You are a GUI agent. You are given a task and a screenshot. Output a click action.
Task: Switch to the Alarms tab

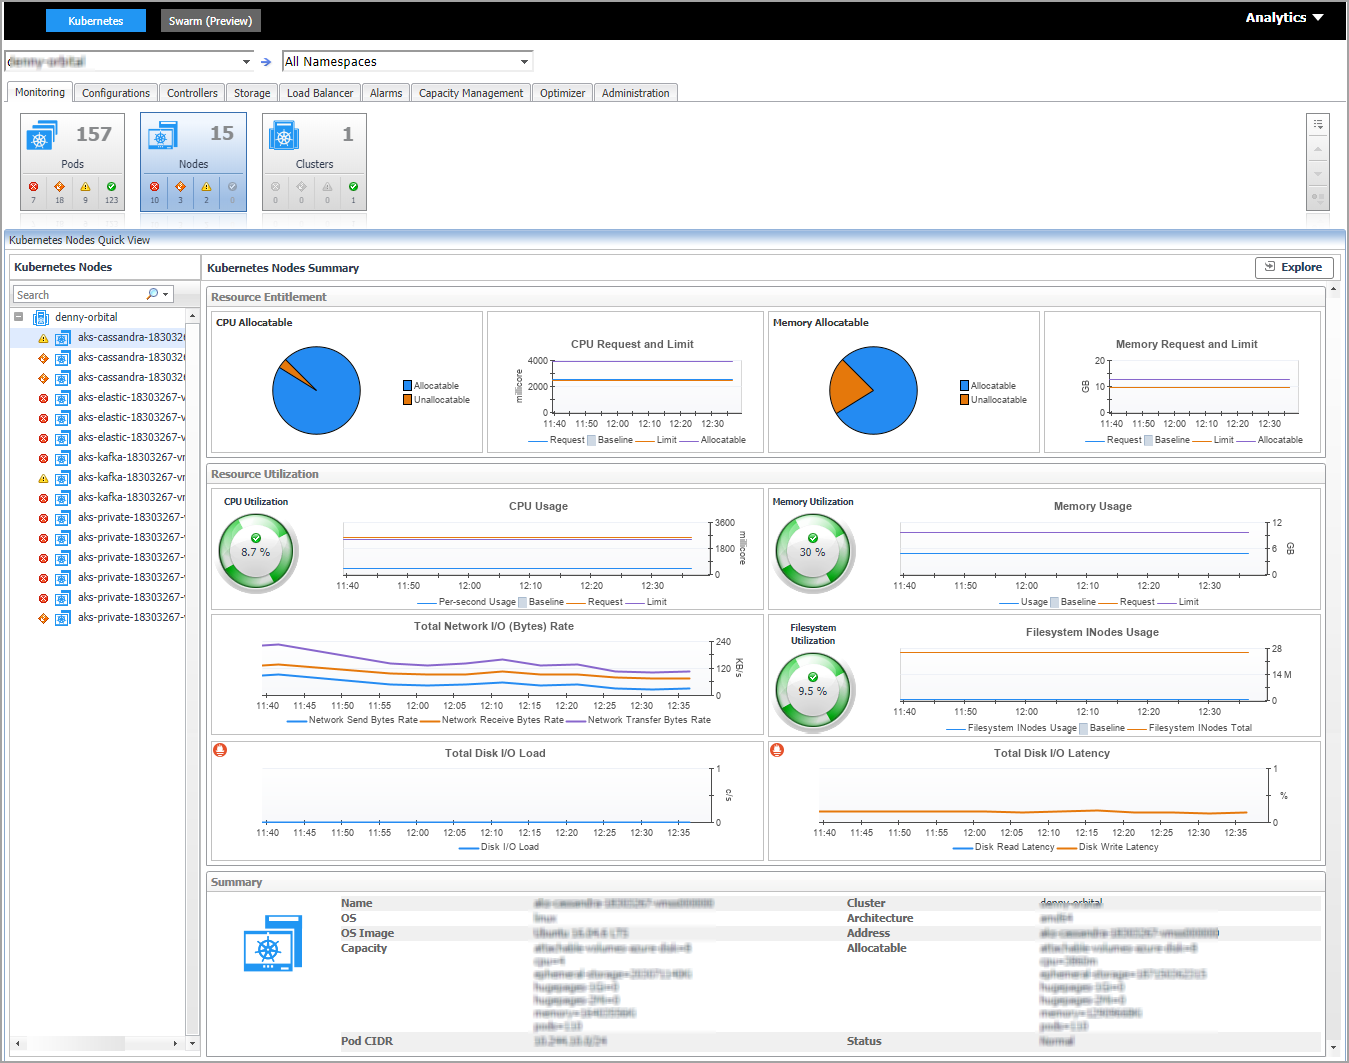pos(385,93)
